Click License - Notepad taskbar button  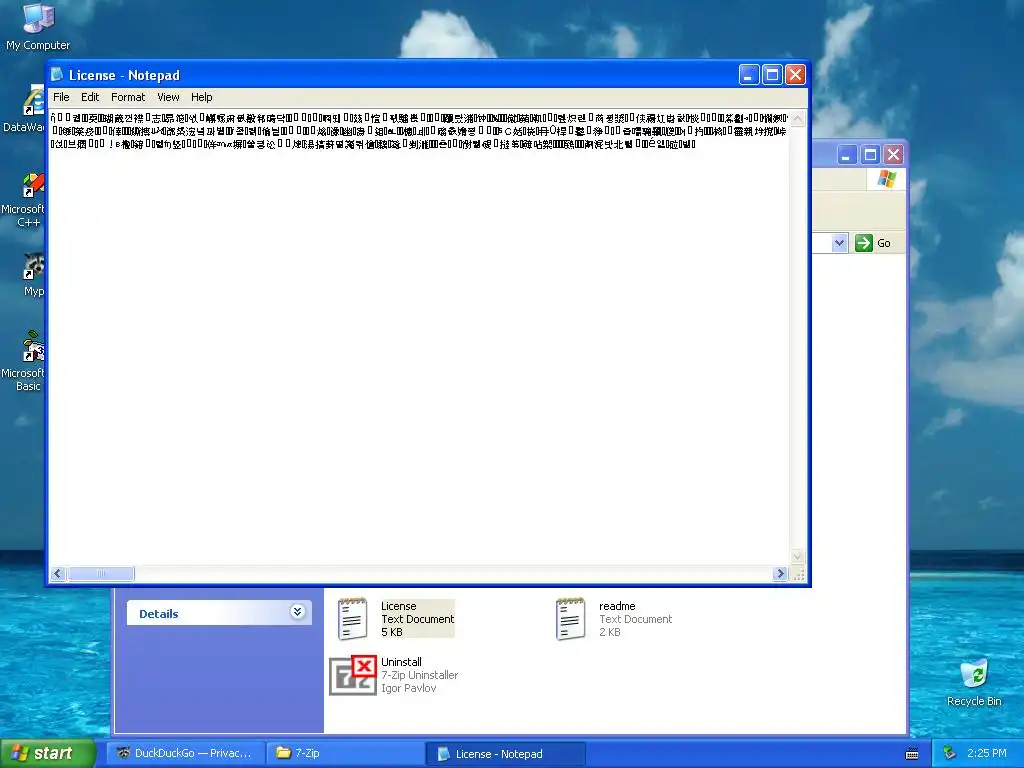click(x=504, y=754)
